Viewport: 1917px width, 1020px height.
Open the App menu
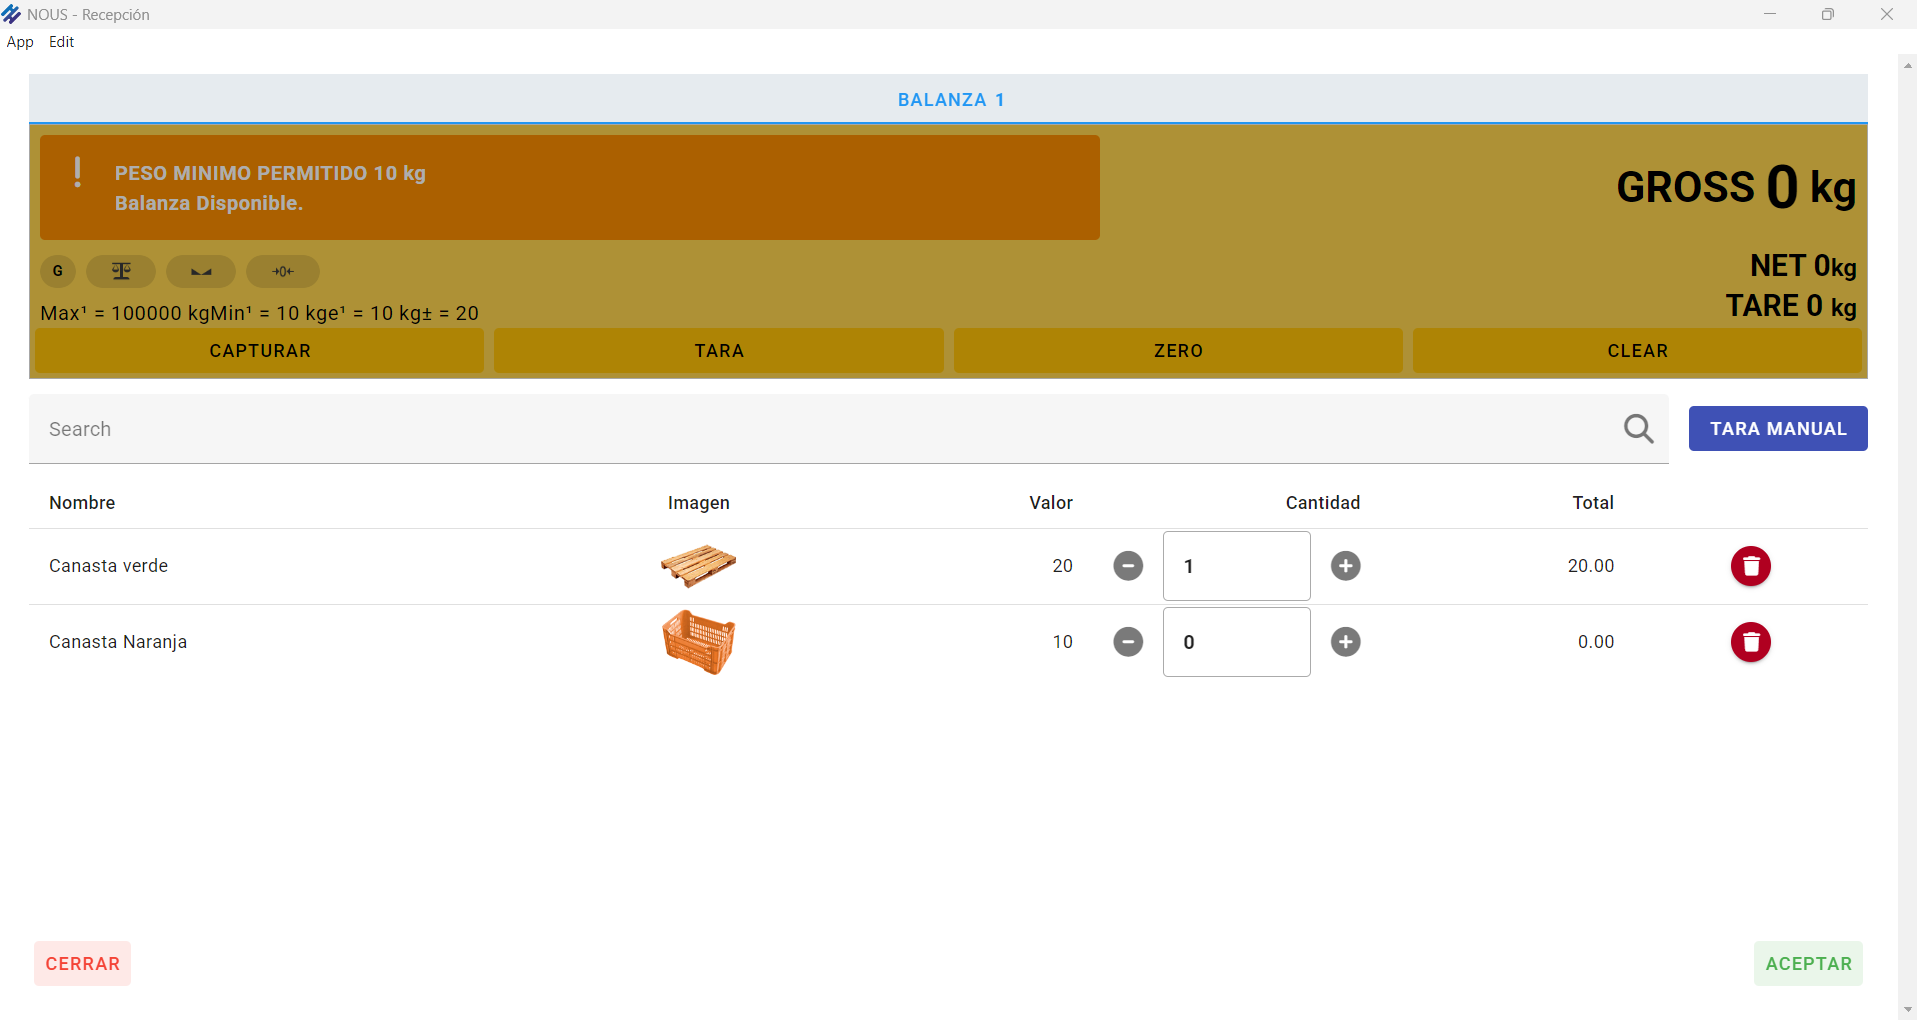click(x=20, y=42)
